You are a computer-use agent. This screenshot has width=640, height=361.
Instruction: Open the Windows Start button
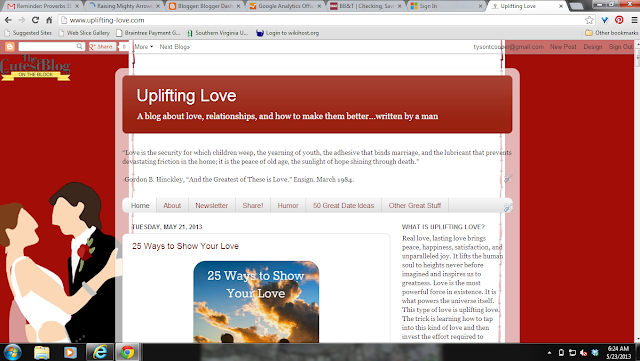[12, 352]
